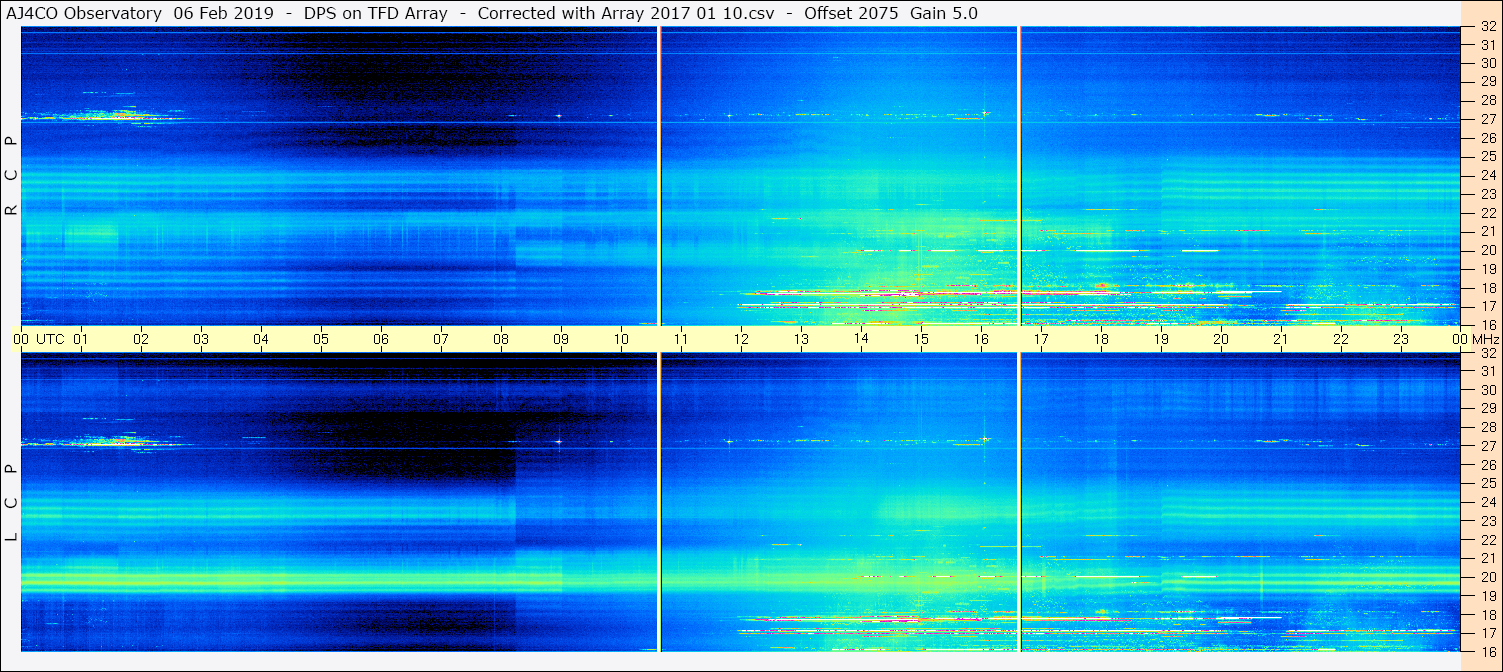Click the 27 MHz label in RCP panel

(x=1487, y=119)
